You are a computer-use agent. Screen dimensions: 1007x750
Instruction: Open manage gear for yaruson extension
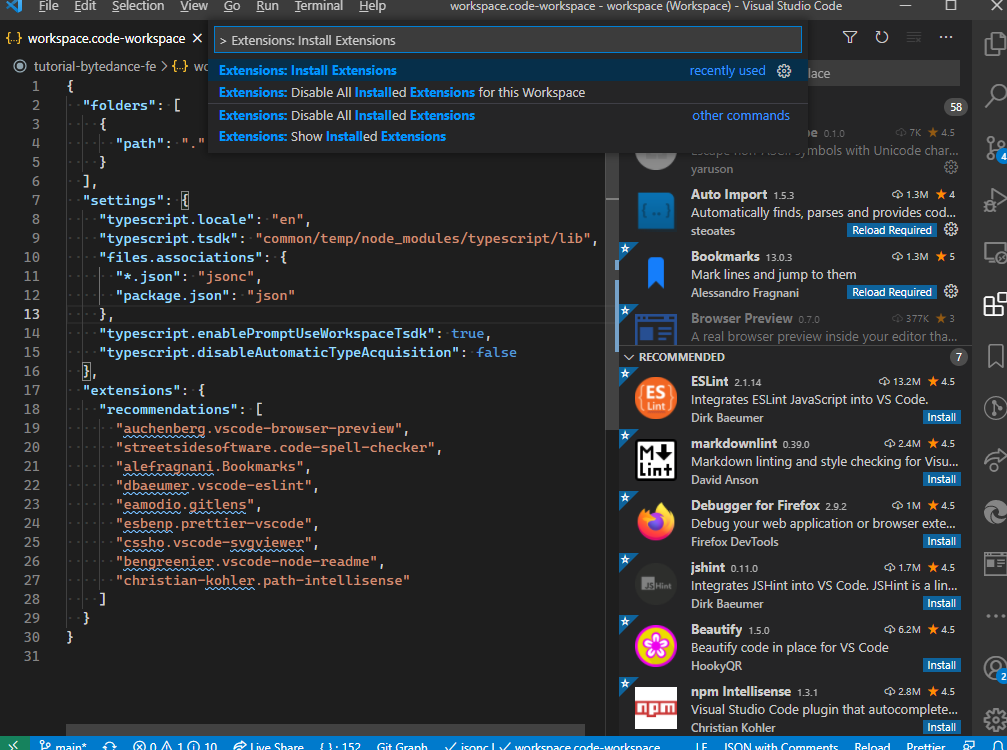(951, 168)
